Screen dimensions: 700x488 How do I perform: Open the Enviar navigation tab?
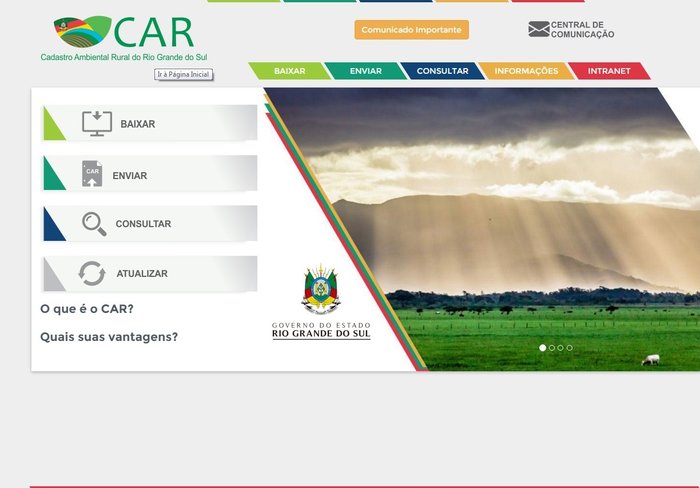click(x=365, y=71)
